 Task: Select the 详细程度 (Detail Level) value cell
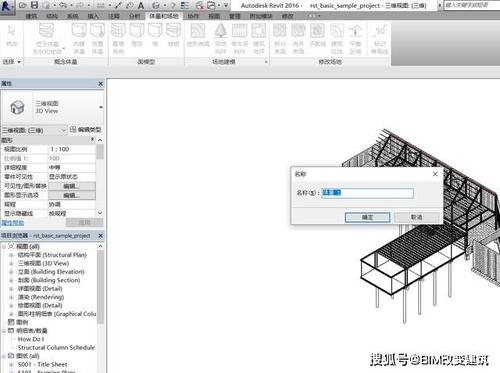click(x=72, y=168)
